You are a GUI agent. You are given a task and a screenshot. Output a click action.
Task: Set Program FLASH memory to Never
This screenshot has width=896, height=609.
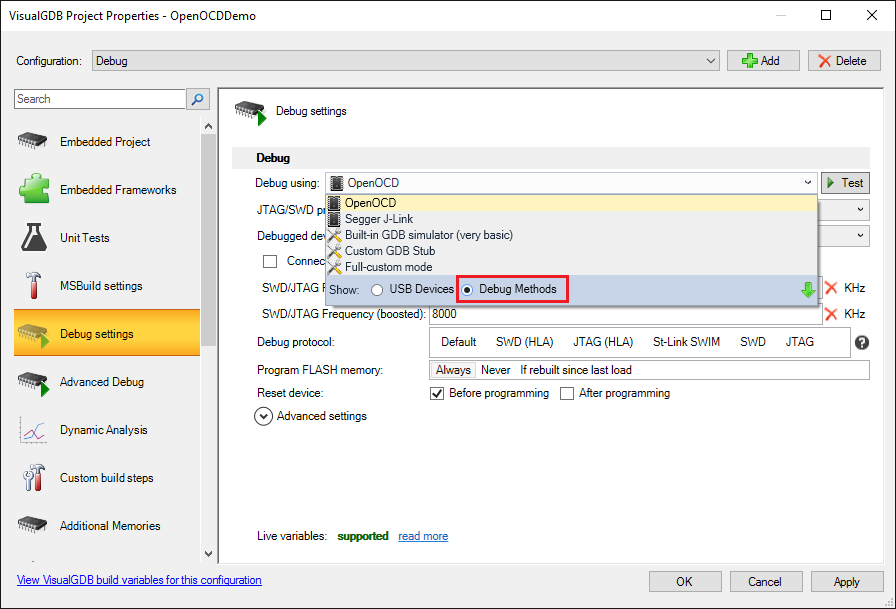click(495, 370)
